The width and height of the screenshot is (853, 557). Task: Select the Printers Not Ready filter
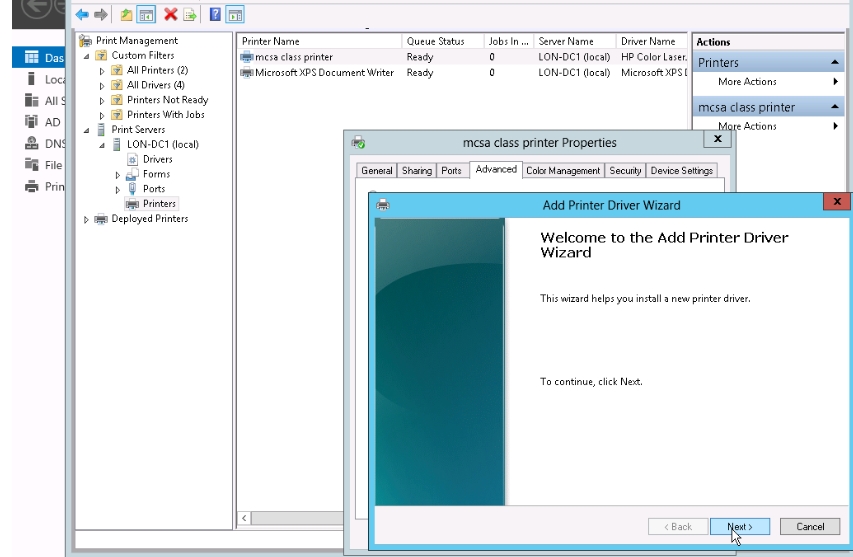168,100
